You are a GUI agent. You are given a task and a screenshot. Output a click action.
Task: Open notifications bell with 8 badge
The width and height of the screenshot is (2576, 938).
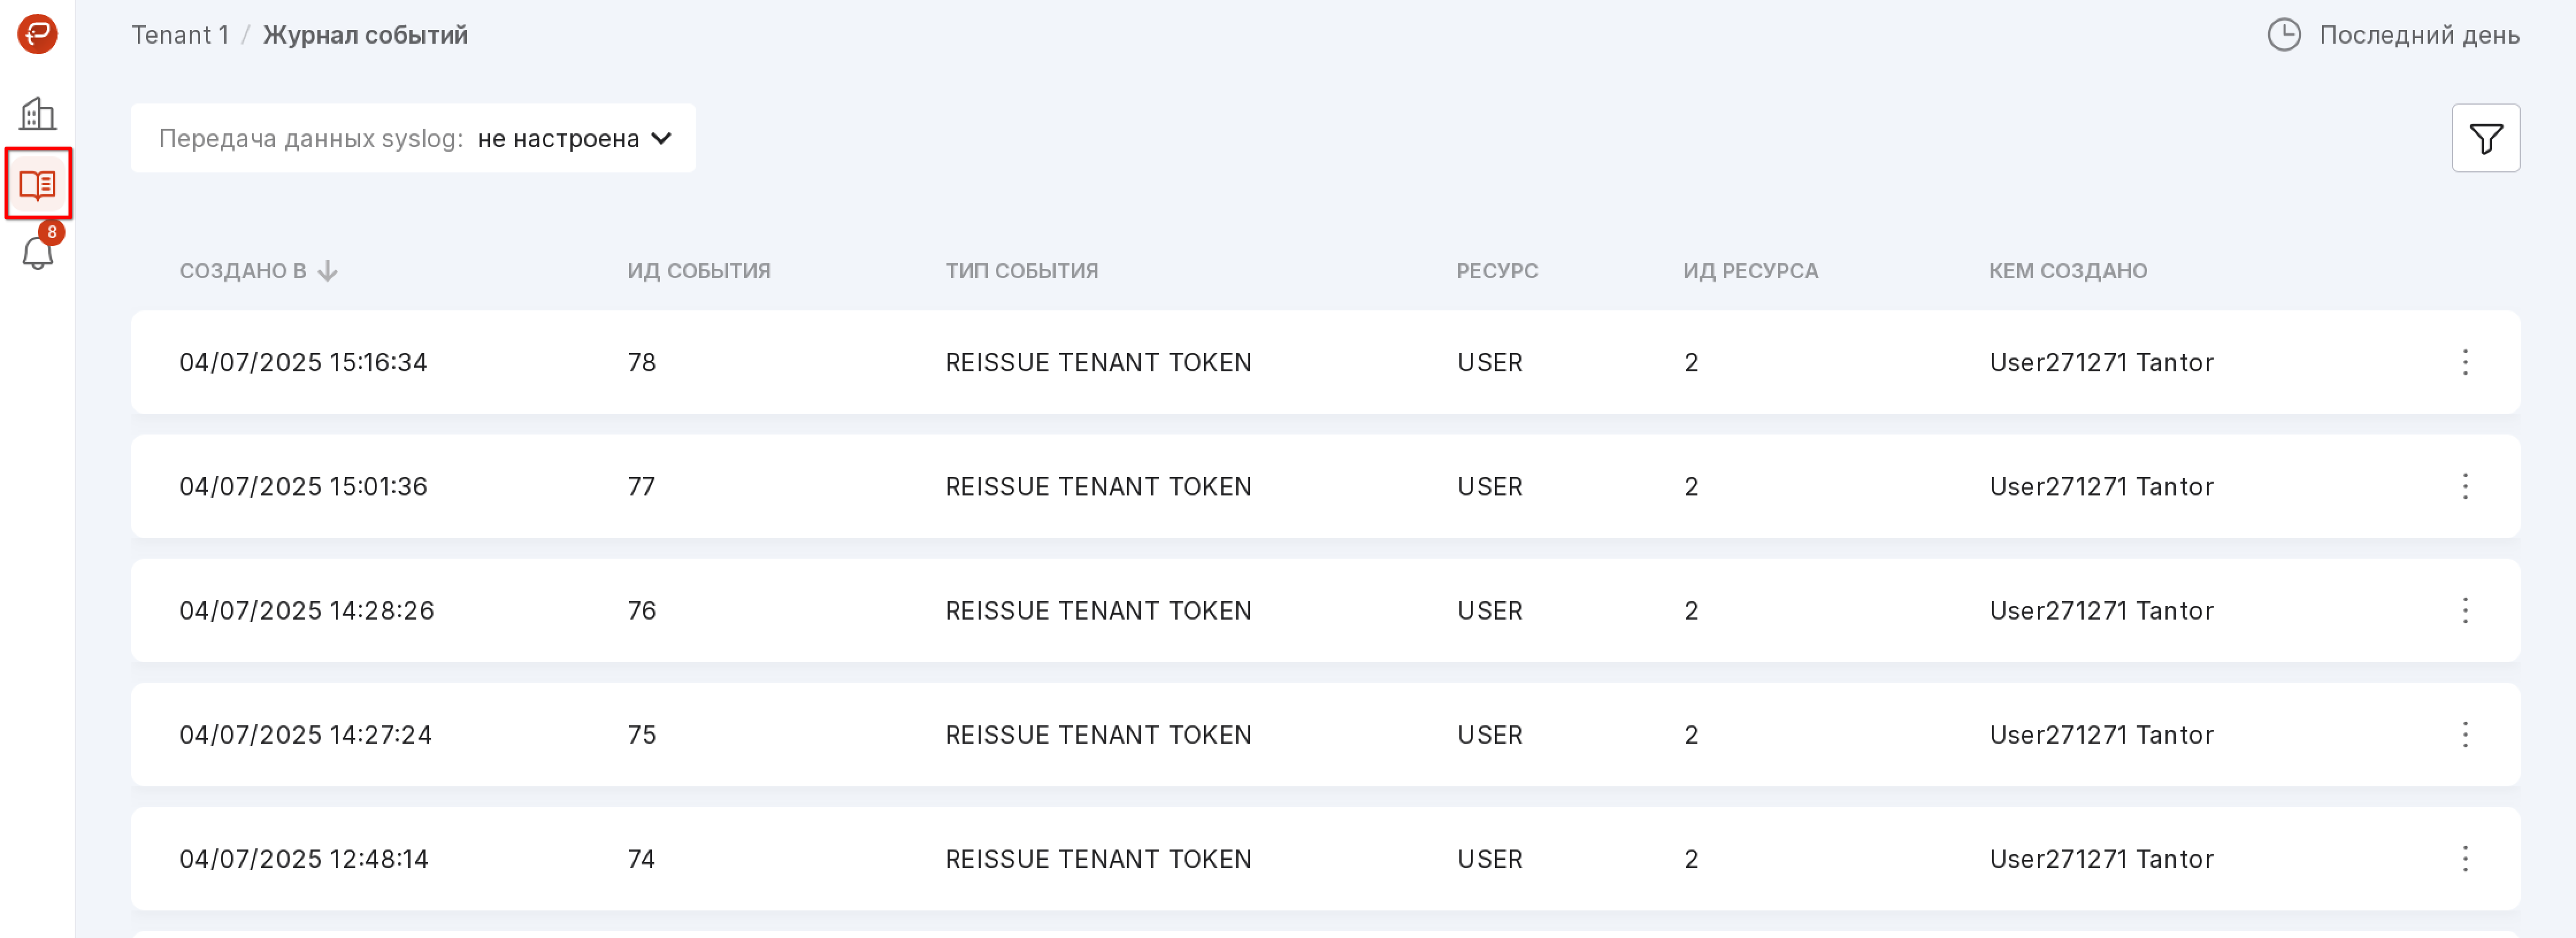(x=38, y=252)
